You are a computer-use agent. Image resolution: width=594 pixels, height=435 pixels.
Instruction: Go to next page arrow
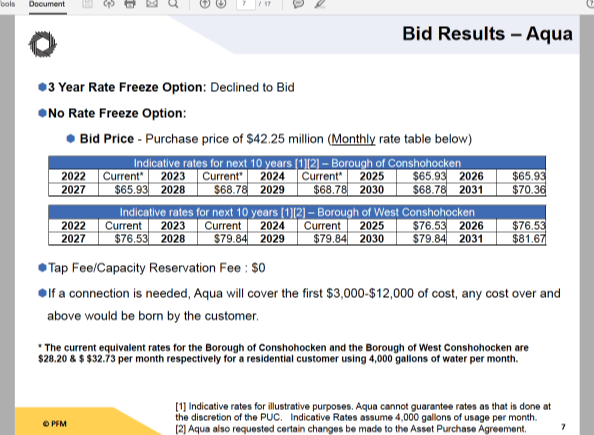(221, 4)
